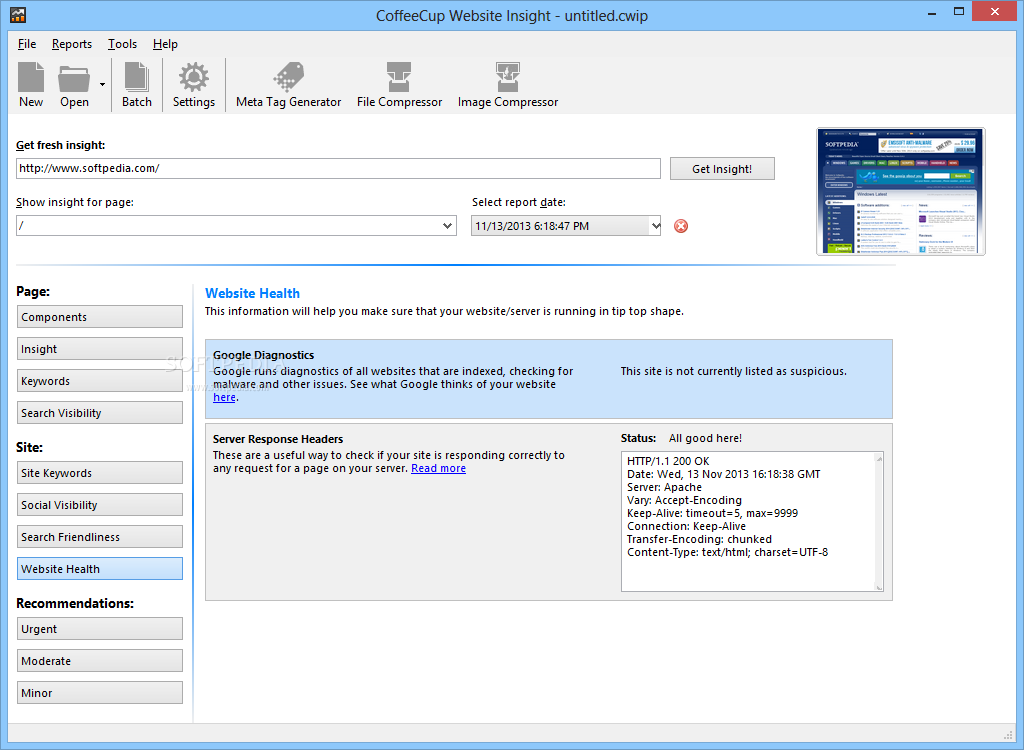Click the Softpedia website thumbnail preview

(x=901, y=191)
